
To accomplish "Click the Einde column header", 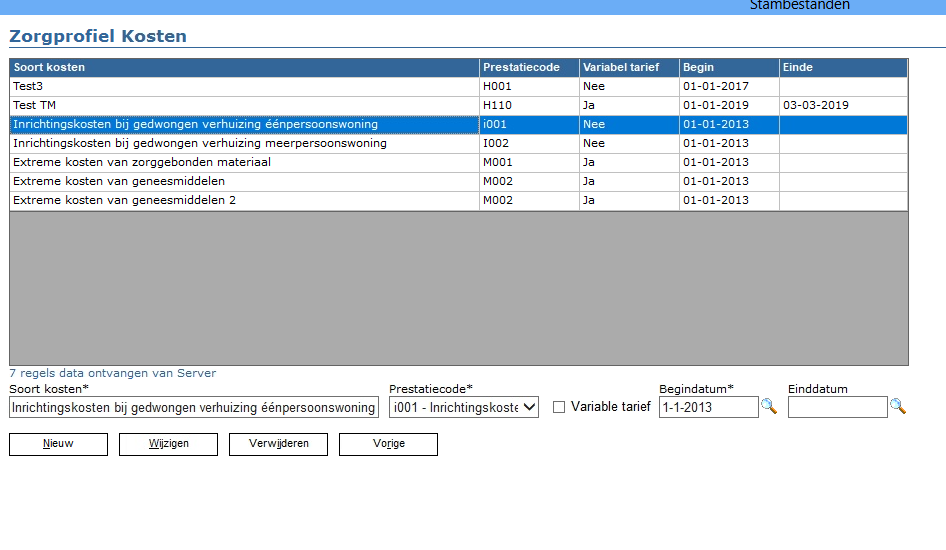I will click(x=842, y=67).
